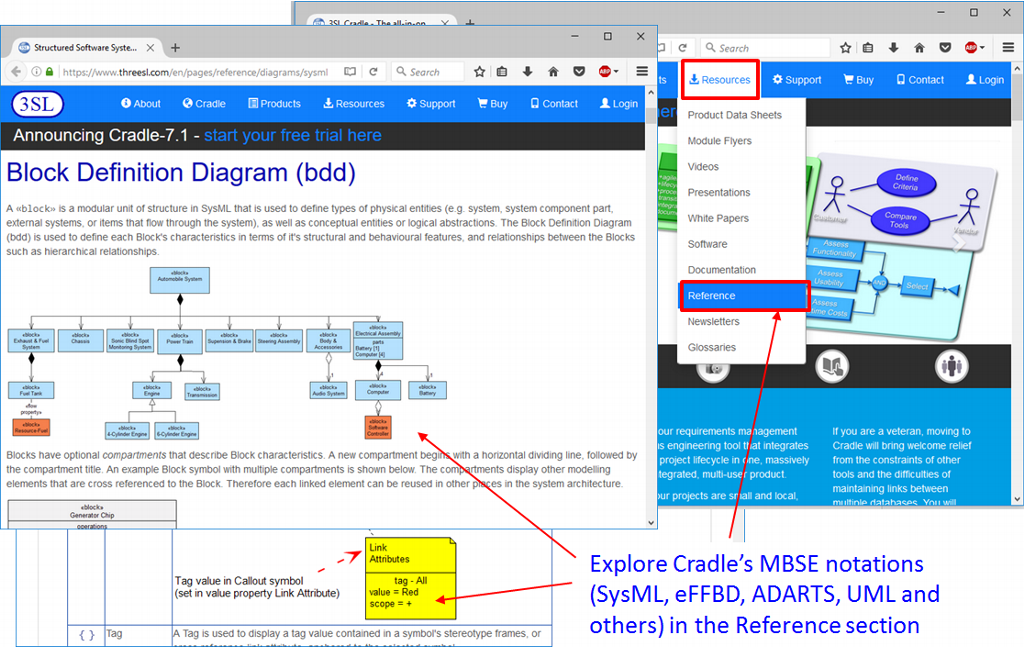Open the Firefox hamburger menu
This screenshot has width=1024, height=647.
click(x=641, y=71)
